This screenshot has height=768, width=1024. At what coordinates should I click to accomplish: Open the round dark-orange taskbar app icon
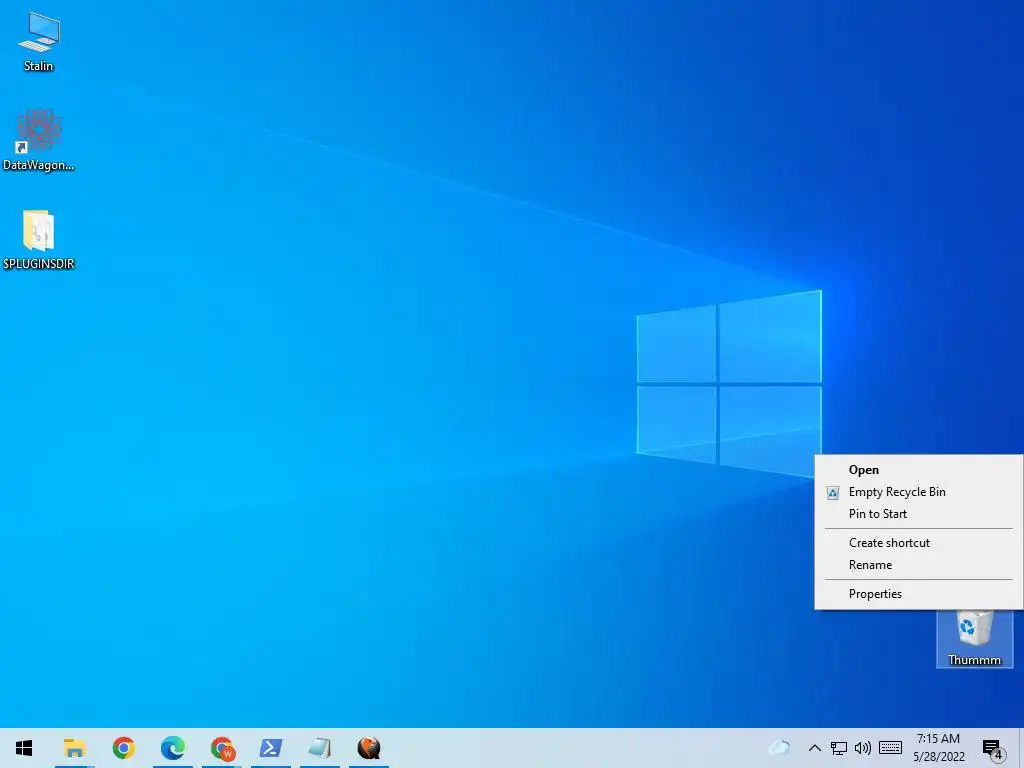tap(369, 748)
